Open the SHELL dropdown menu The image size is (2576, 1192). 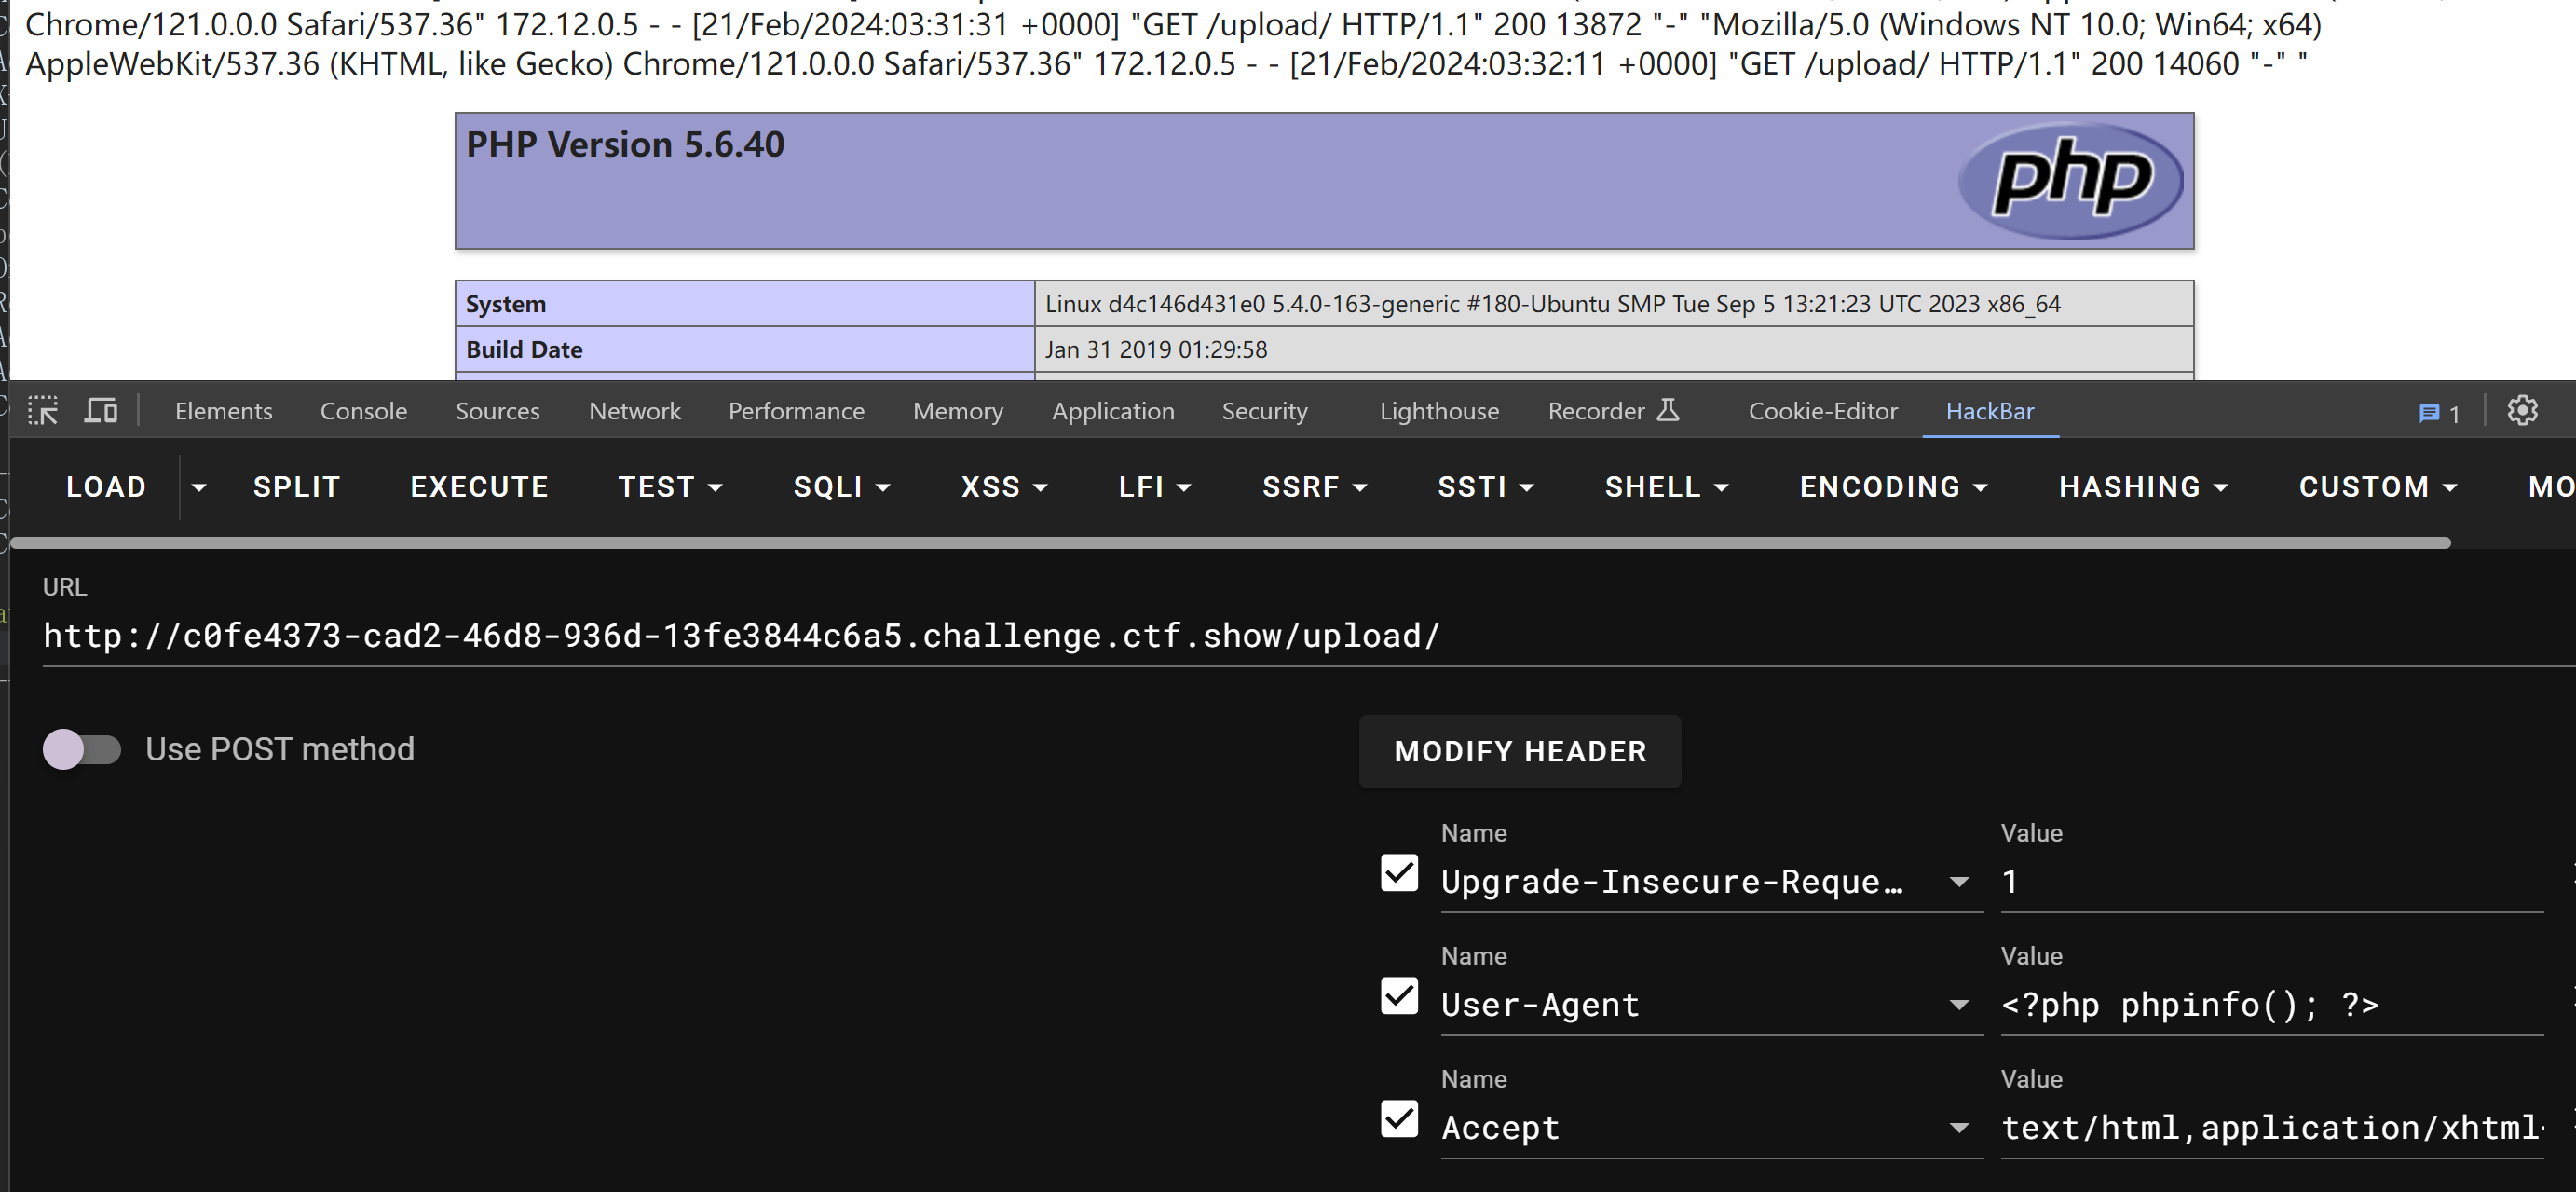tap(1666, 487)
